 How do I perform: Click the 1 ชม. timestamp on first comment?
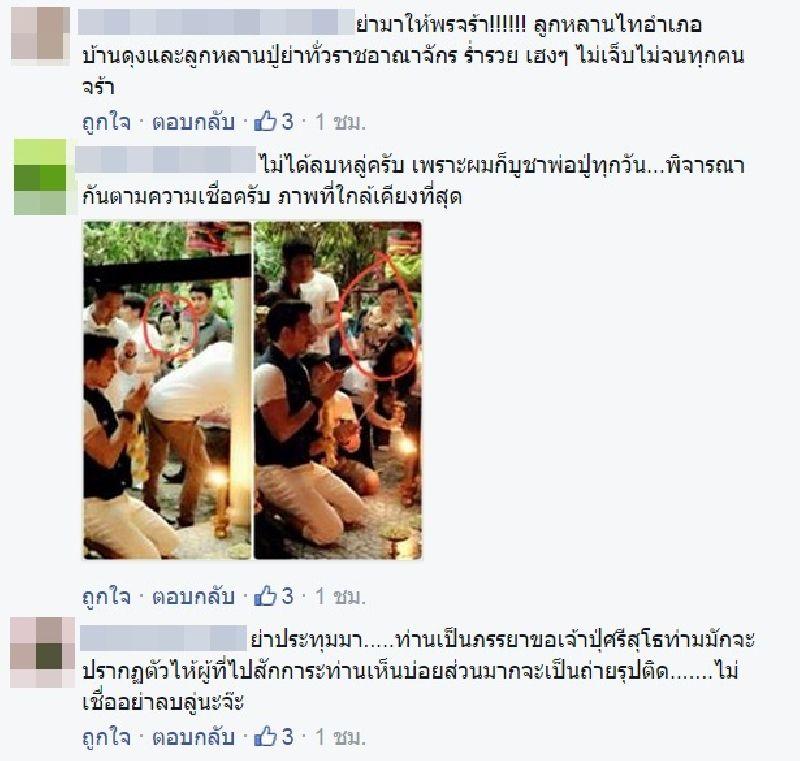click(x=340, y=122)
